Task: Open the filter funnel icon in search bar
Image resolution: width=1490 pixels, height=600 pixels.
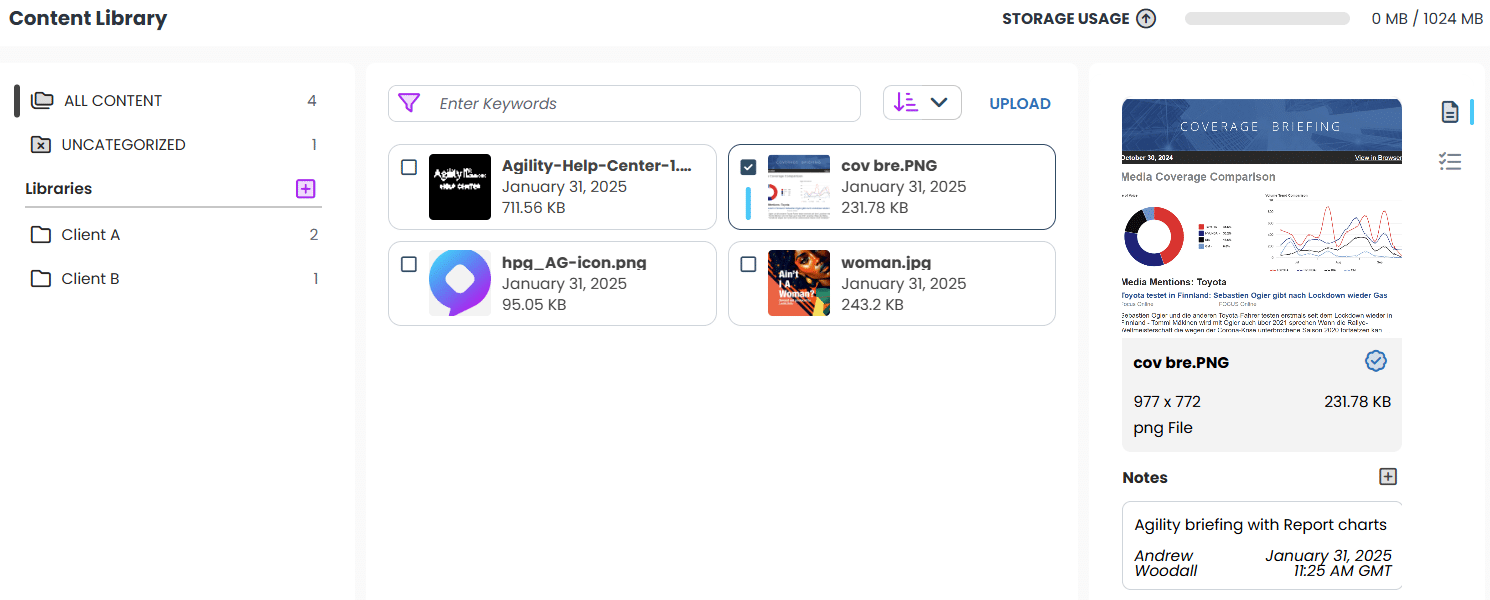Action: click(409, 103)
